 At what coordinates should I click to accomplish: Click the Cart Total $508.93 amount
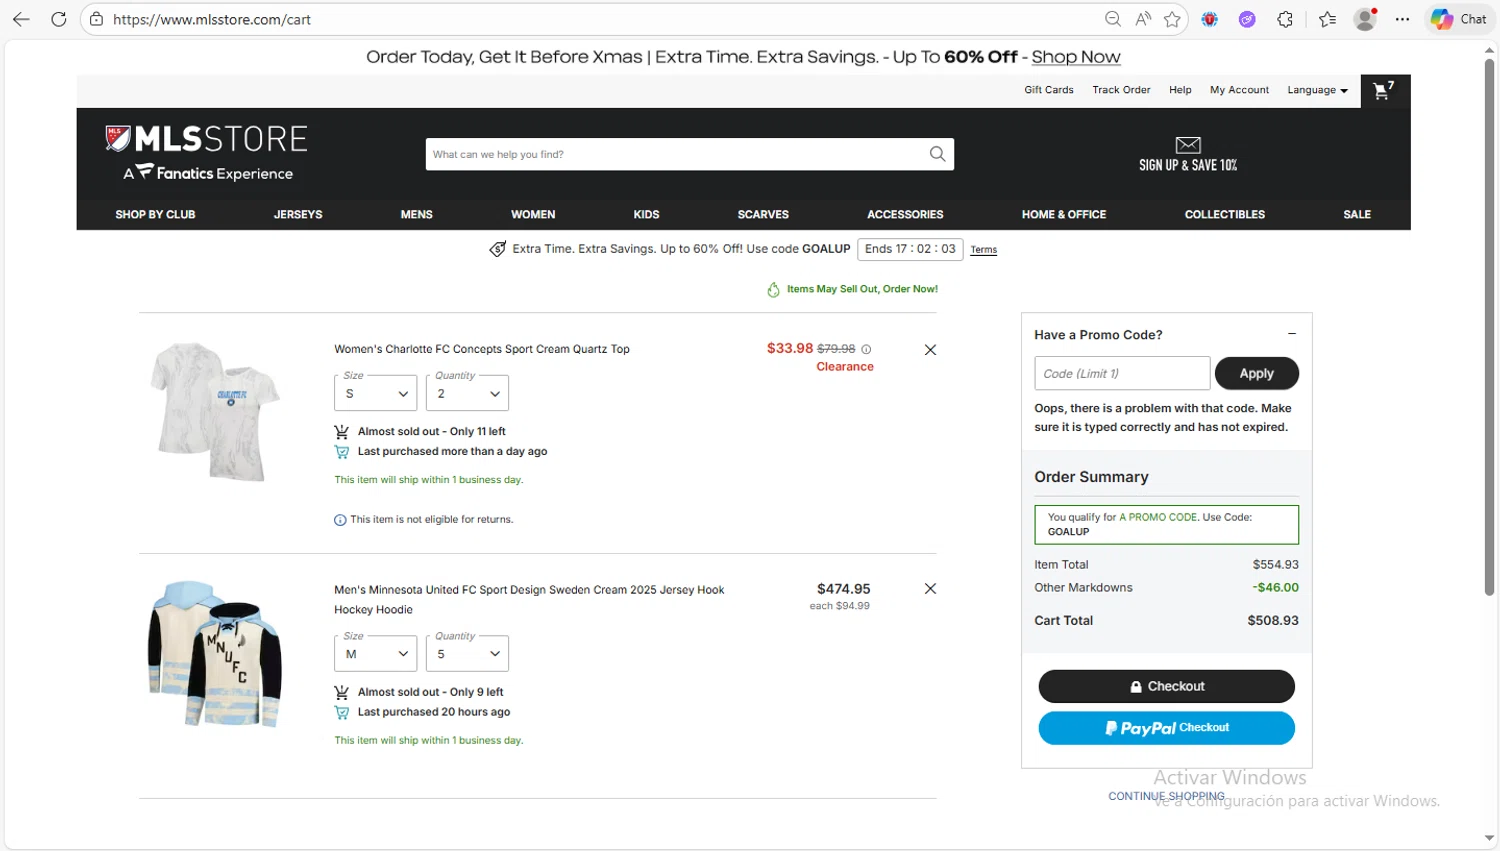point(1273,620)
